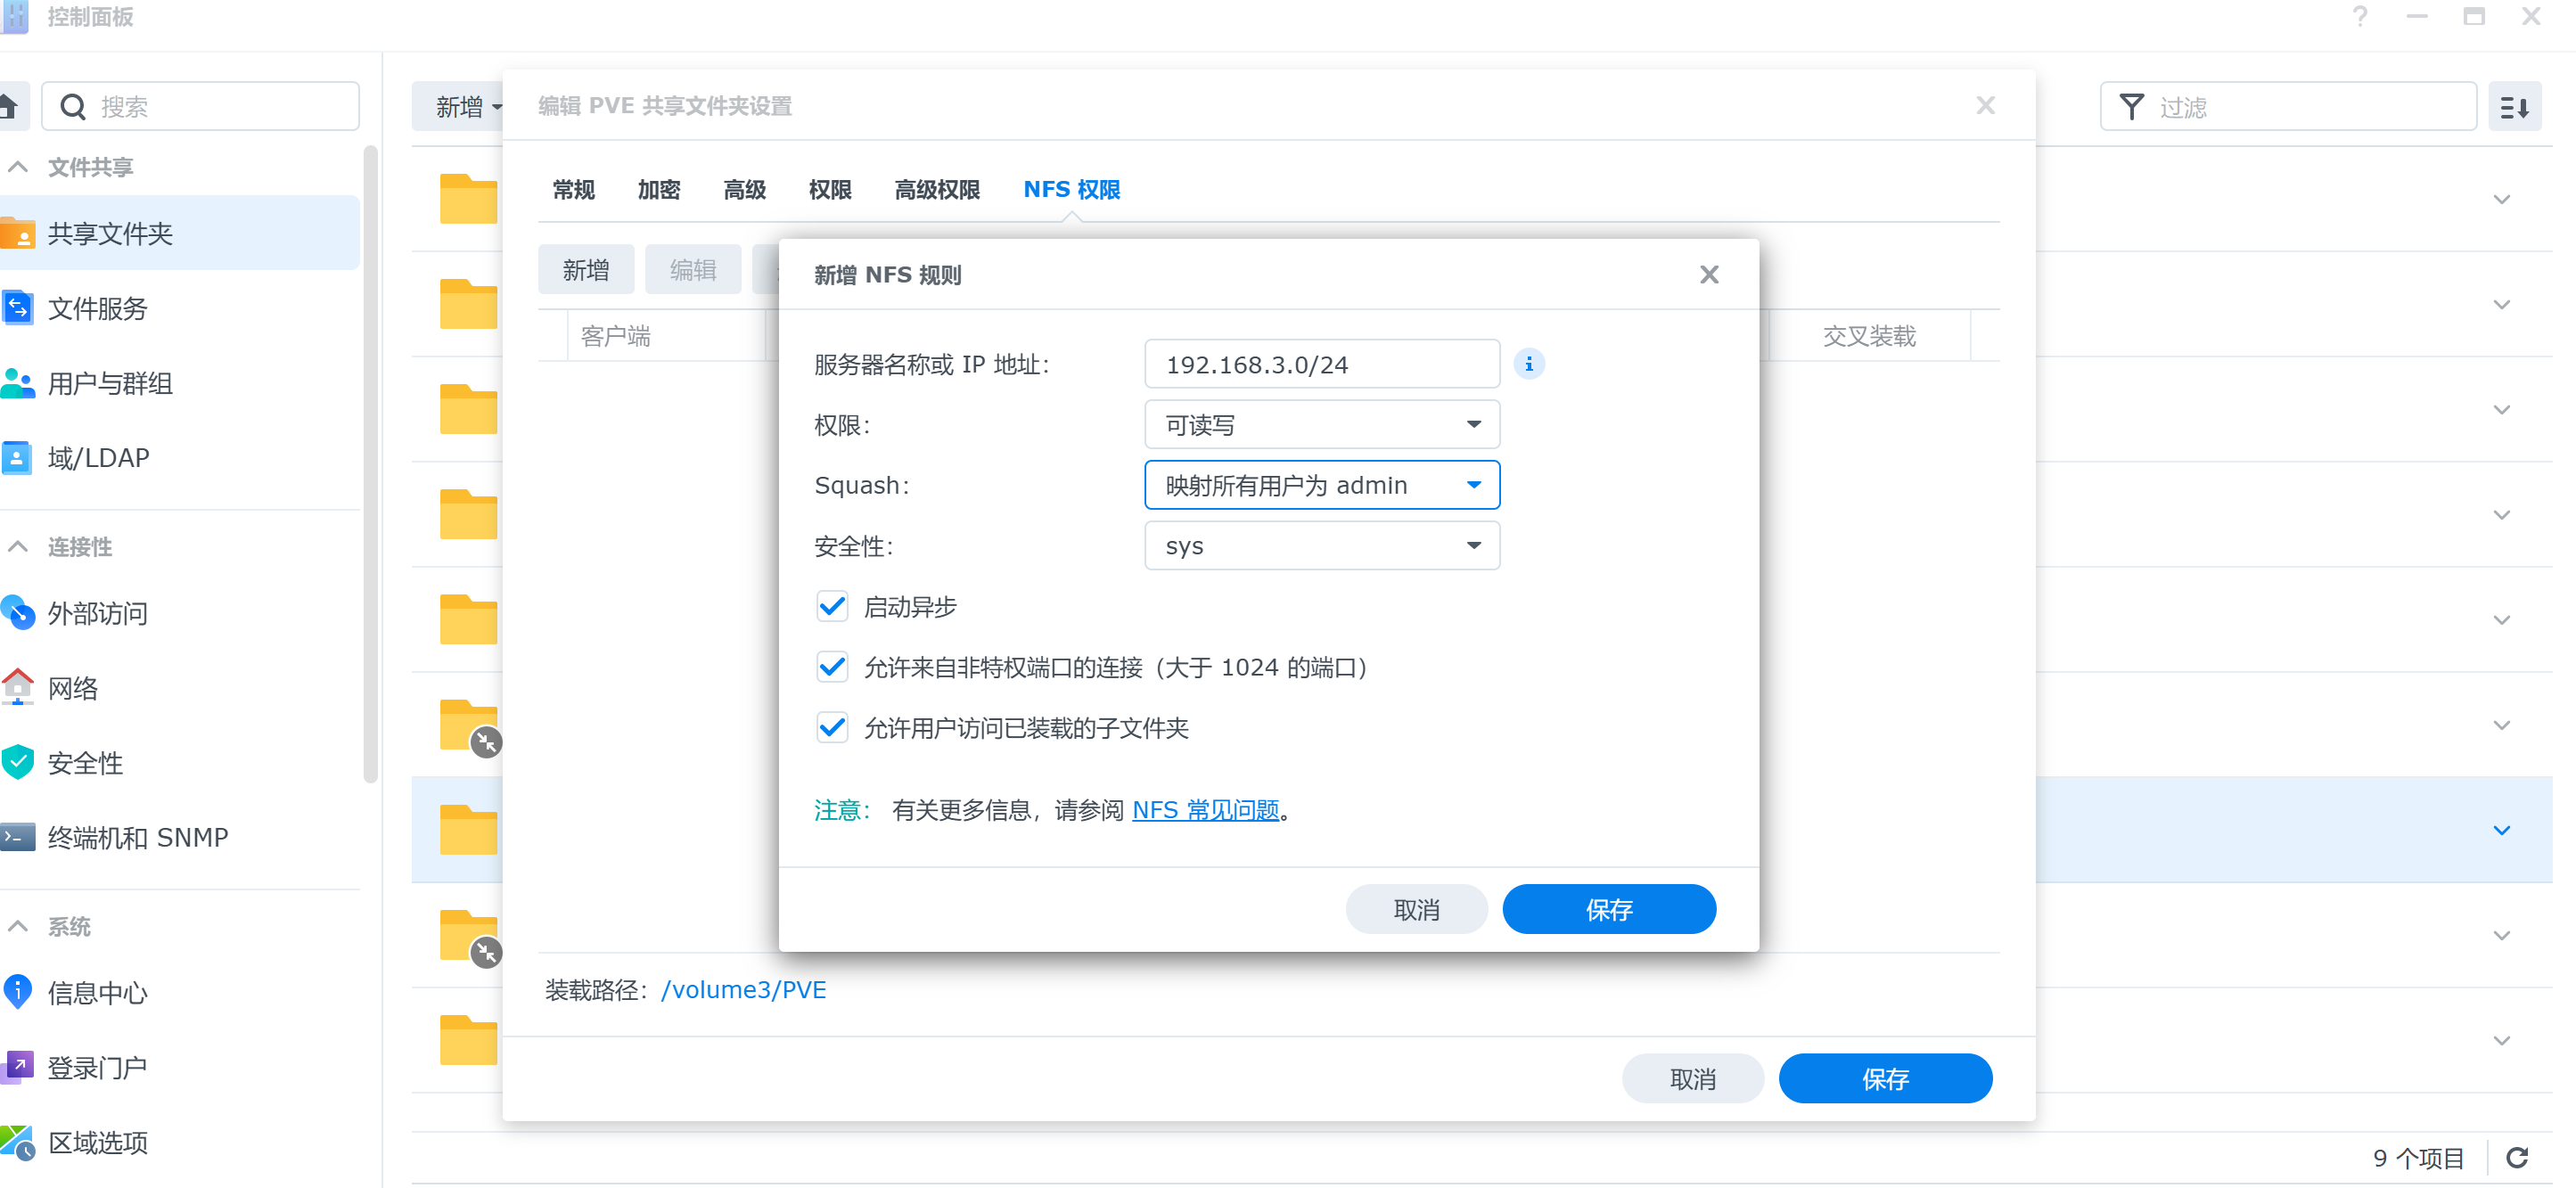Open 信息中心 in the sidebar

click(x=180, y=992)
